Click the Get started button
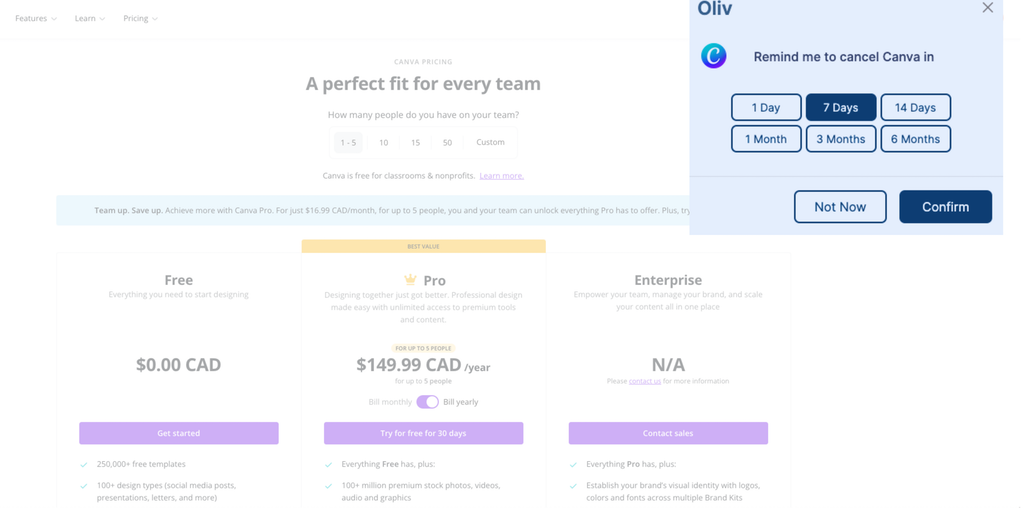 [x=179, y=433]
